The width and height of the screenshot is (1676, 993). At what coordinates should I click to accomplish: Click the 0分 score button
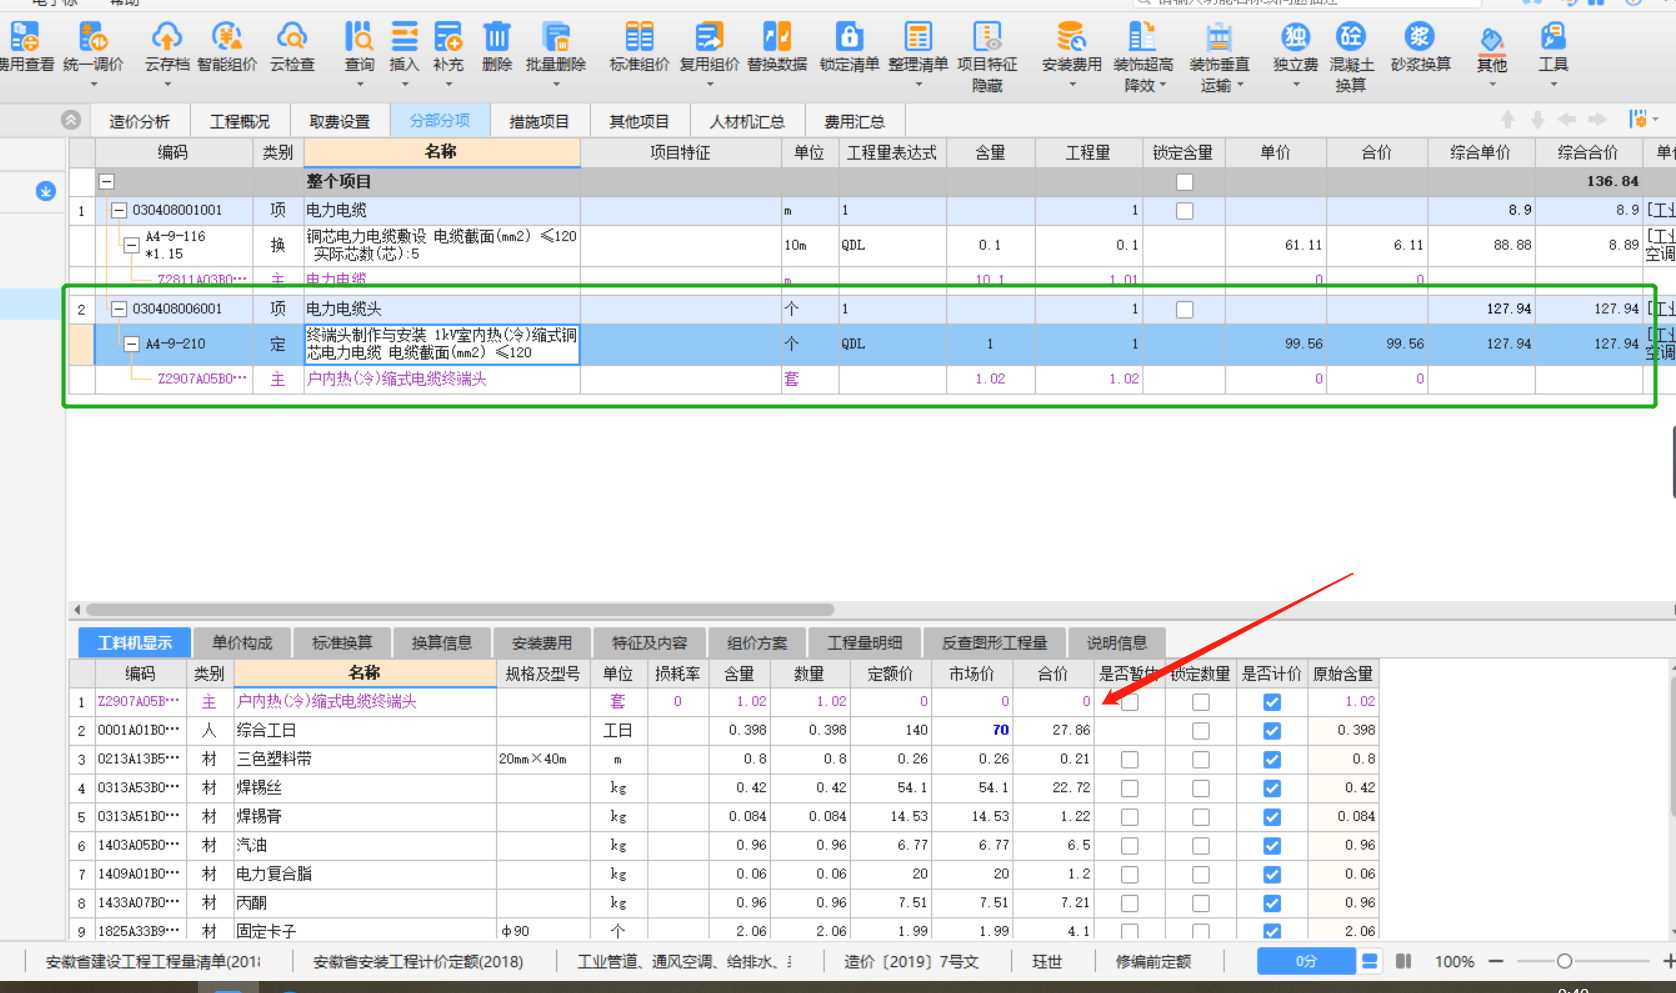tap(1306, 961)
